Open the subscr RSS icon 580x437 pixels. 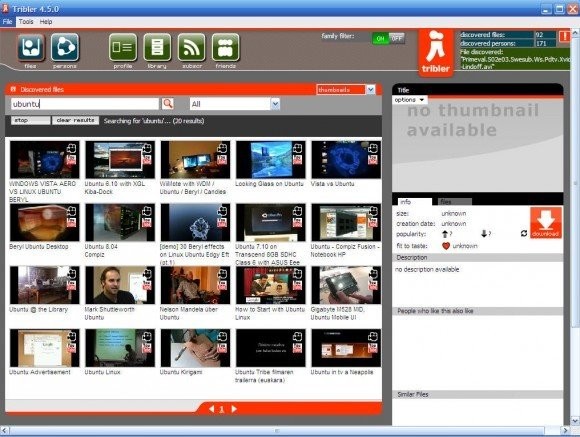coord(191,47)
